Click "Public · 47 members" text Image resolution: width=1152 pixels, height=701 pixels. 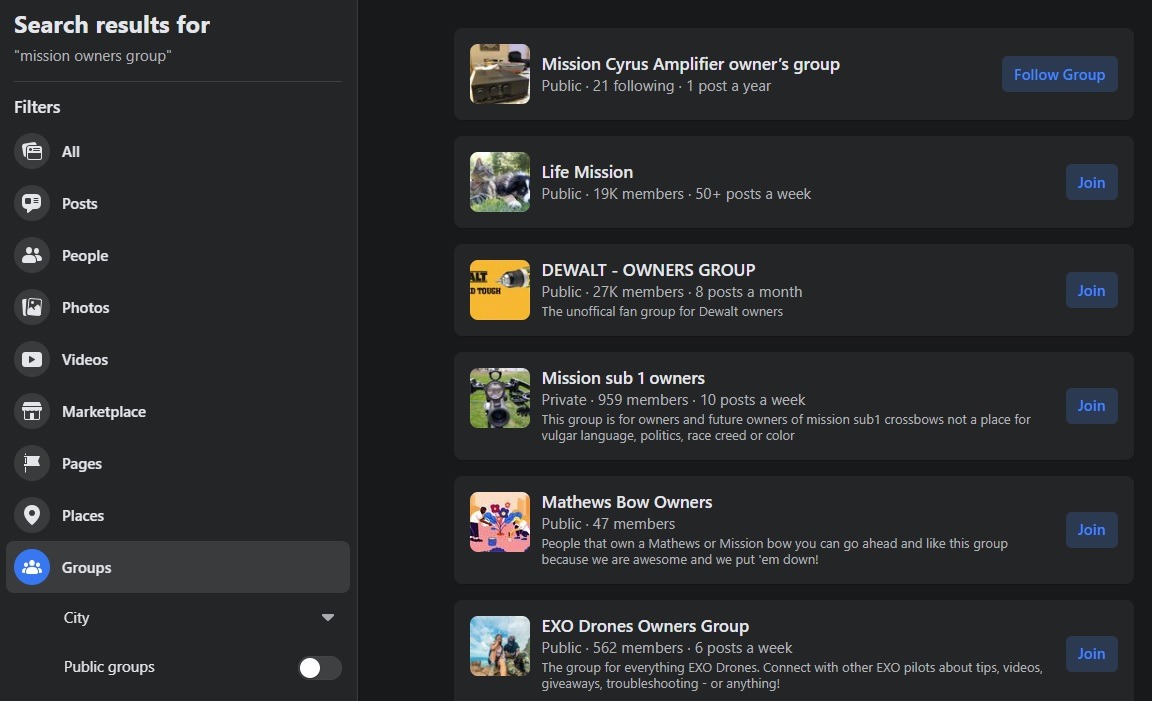point(608,524)
